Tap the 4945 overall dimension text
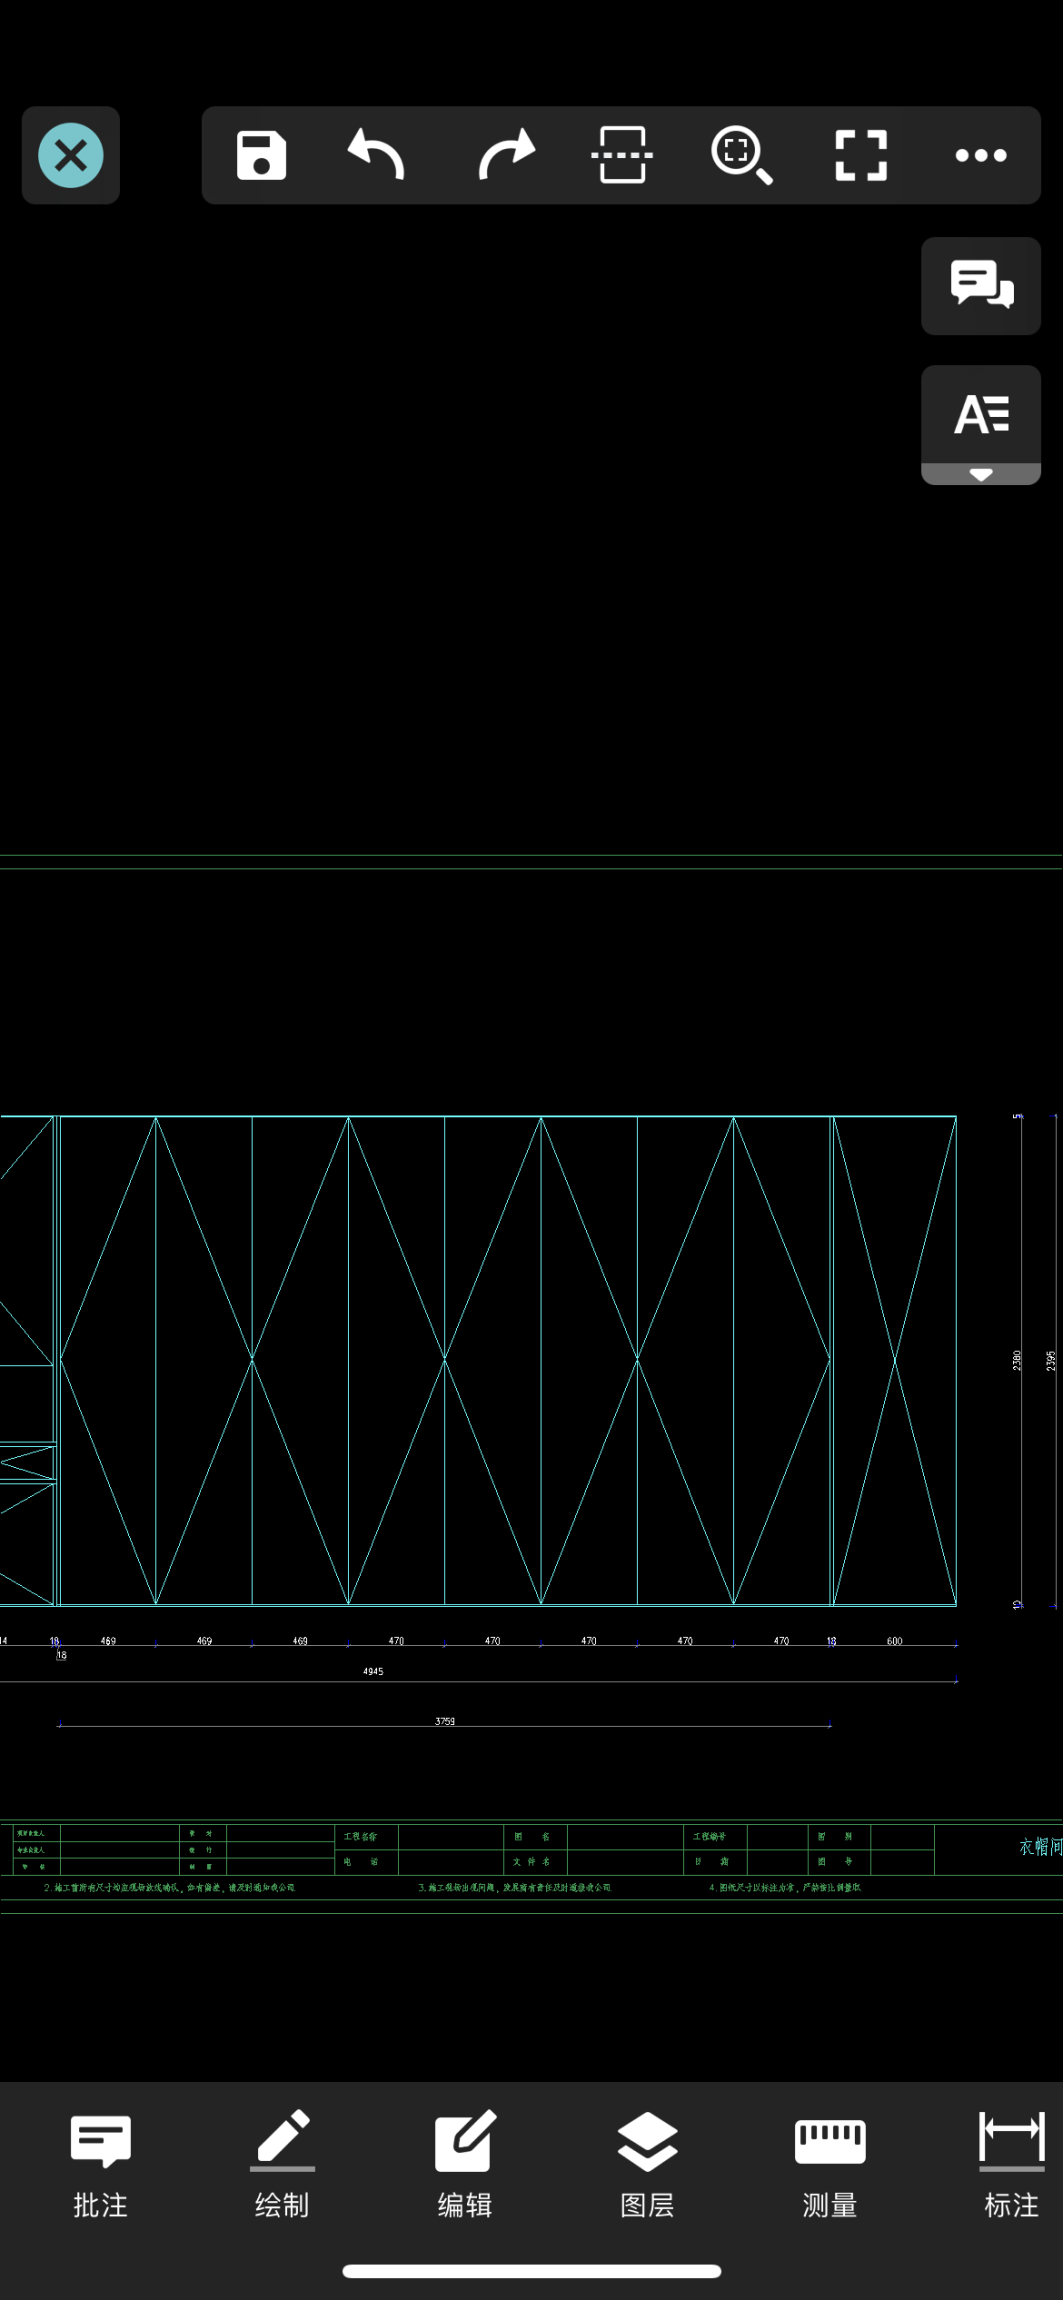 point(373,1671)
